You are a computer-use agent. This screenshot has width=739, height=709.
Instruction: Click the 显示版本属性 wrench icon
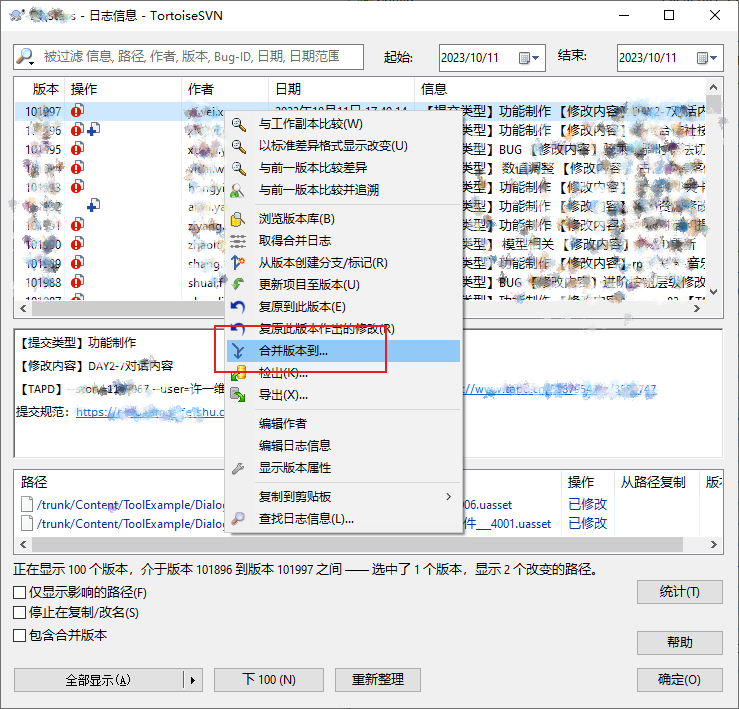pos(238,468)
